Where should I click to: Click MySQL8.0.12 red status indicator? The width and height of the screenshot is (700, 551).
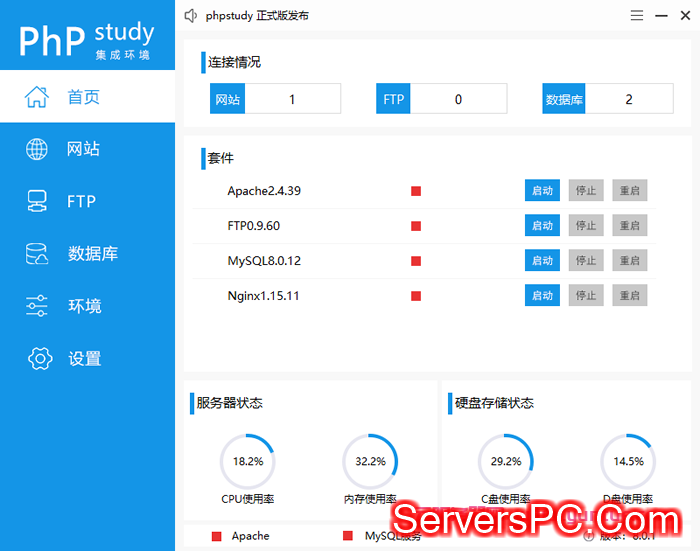[x=416, y=261]
